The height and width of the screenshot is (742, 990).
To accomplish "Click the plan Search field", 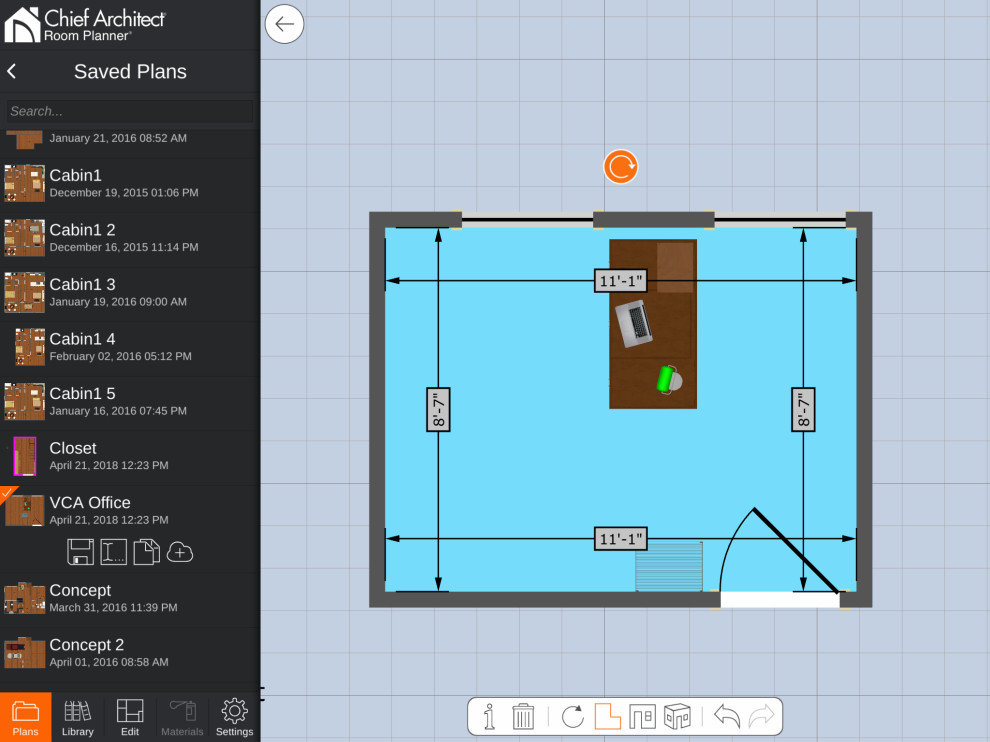I will 129,111.
